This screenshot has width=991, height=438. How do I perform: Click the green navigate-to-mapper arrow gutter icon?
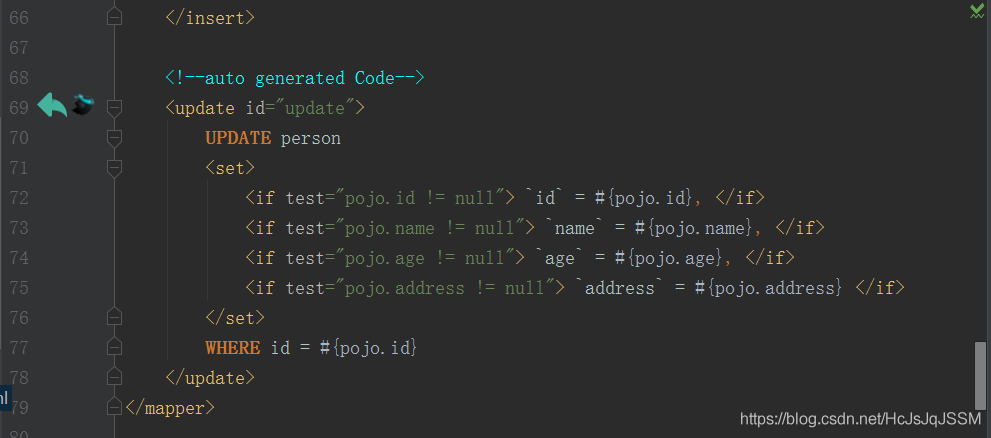point(51,105)
